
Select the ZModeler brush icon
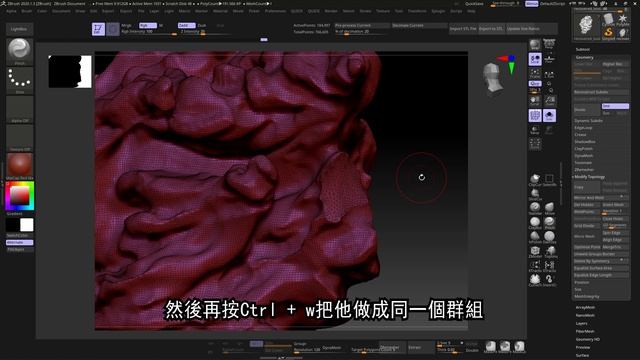click(x=535, y=251)
